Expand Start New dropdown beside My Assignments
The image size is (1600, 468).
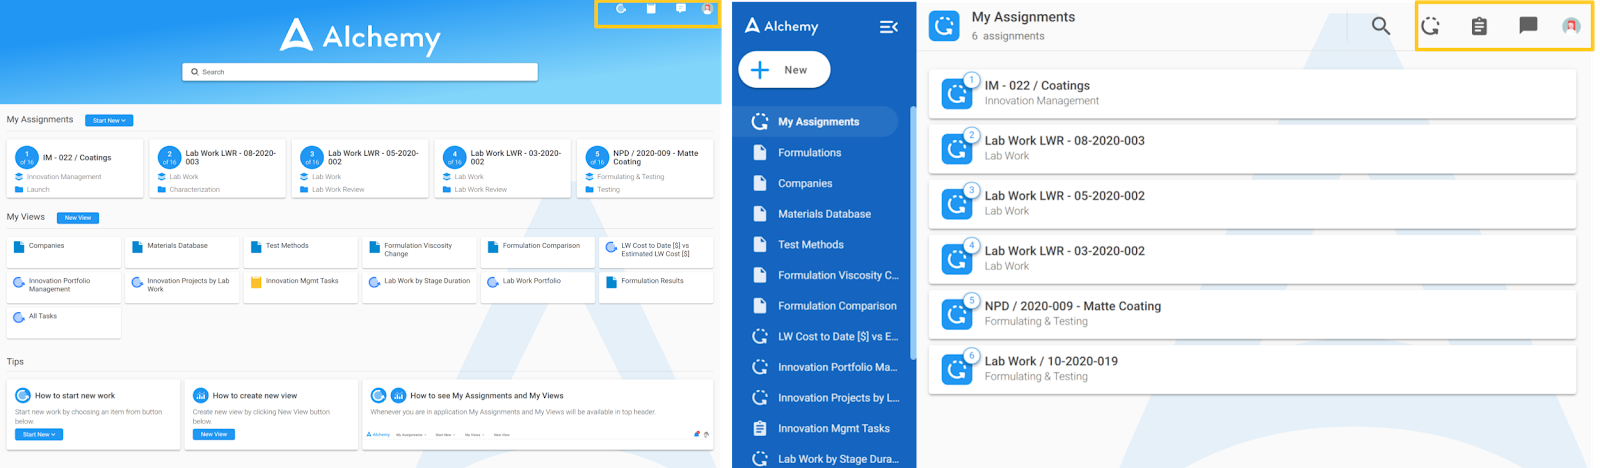109,120
